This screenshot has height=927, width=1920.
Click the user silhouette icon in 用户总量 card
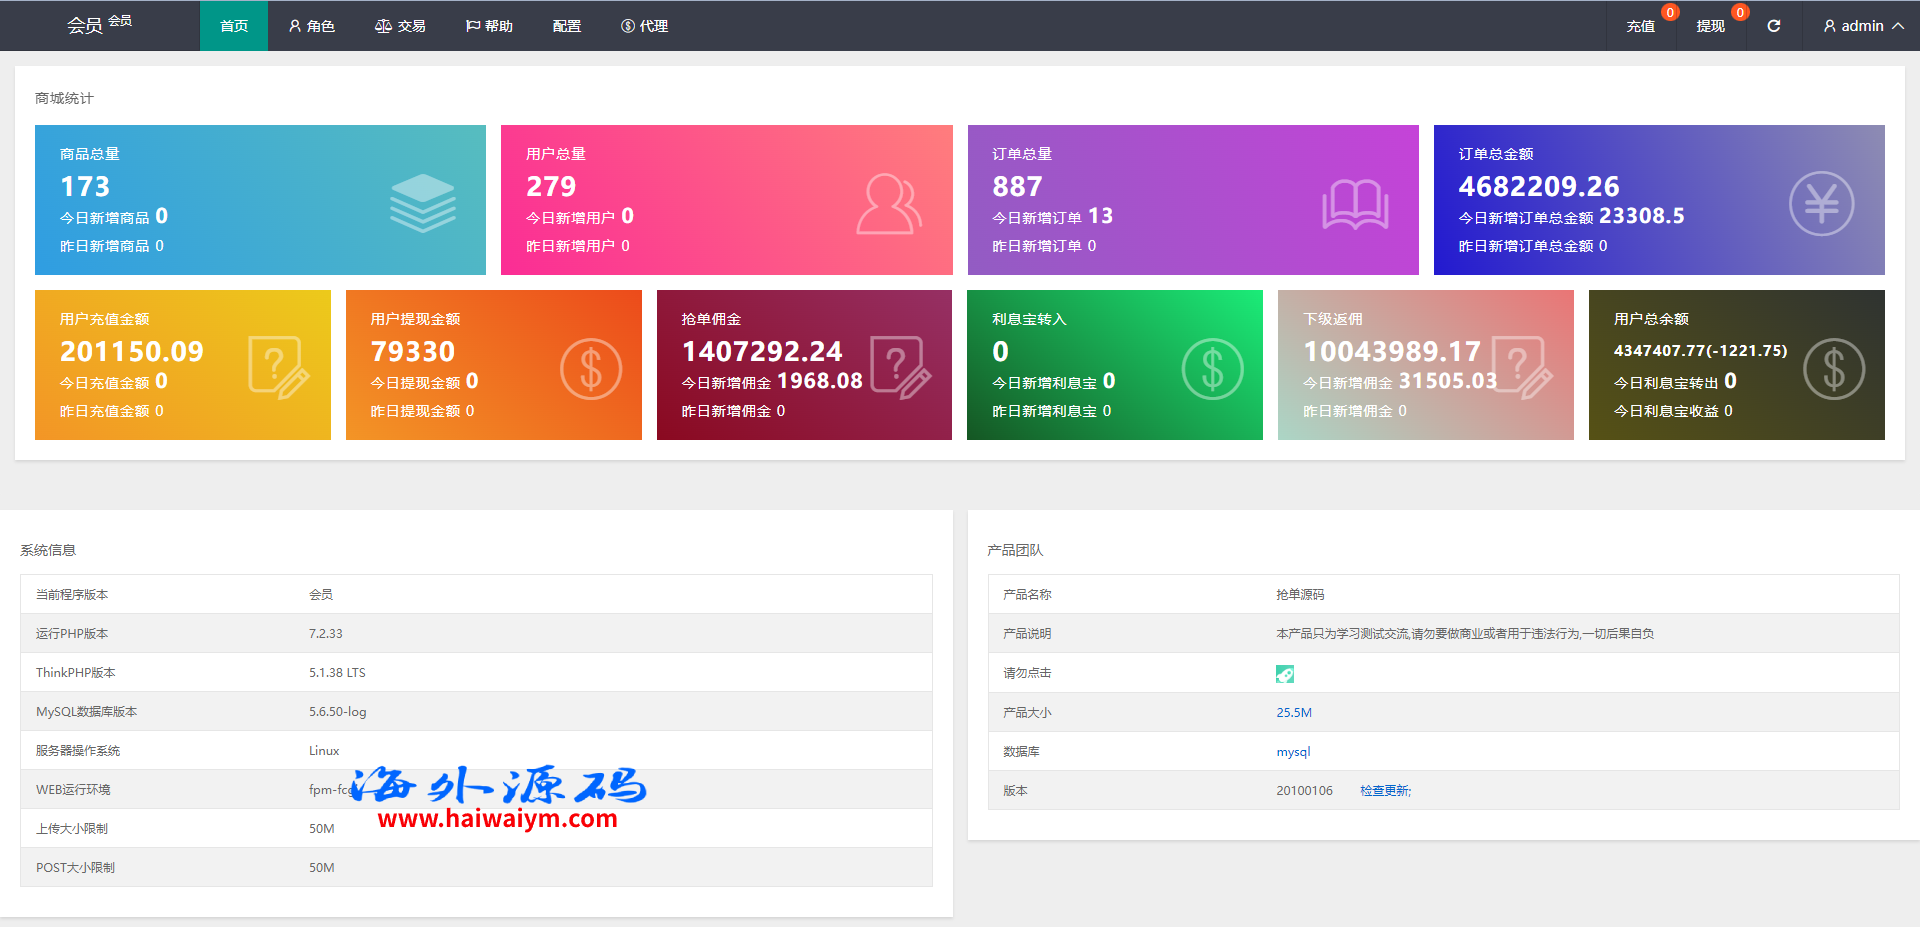(x=888, y=204)
